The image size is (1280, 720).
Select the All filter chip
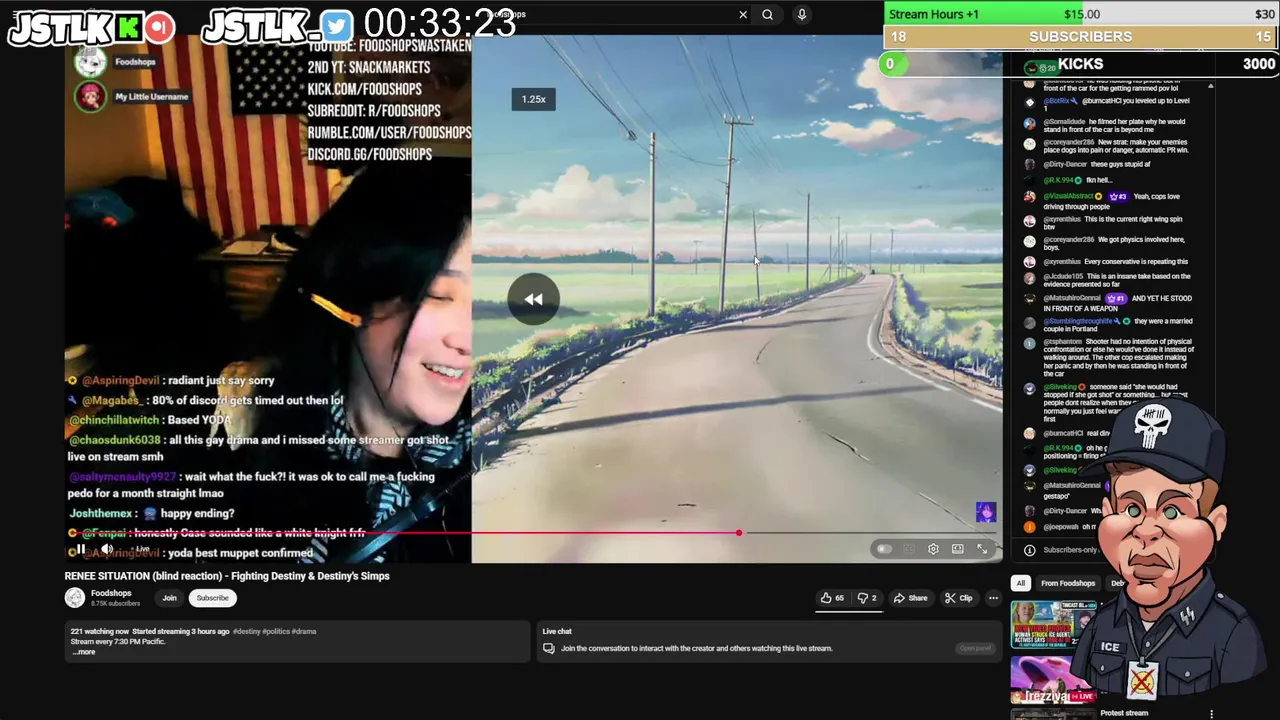(1020, 583)
